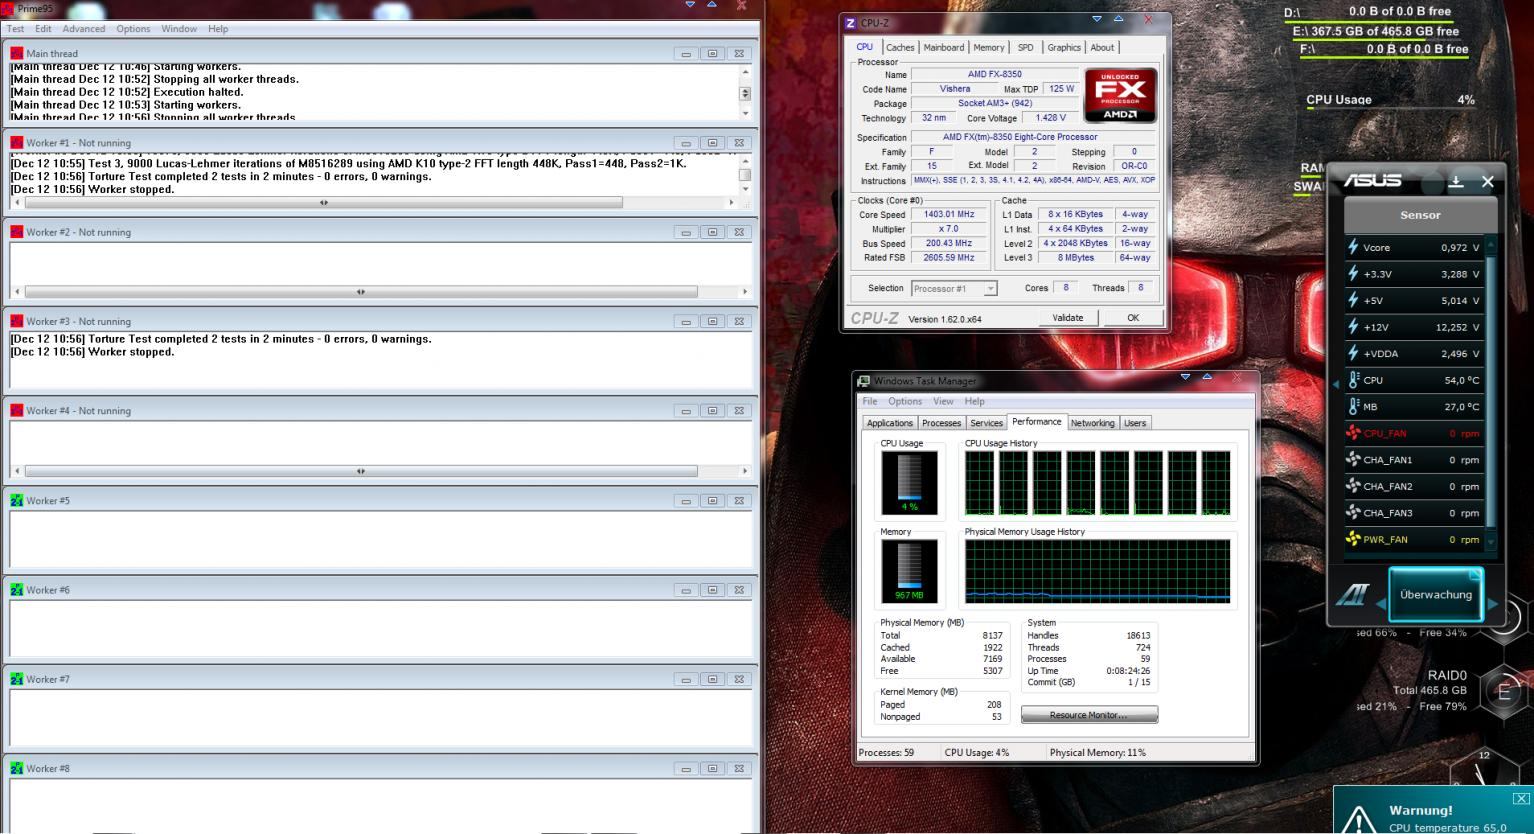Click the Worker #4 red status icon
Screen dimensions: 1534x834
[16, 410]
